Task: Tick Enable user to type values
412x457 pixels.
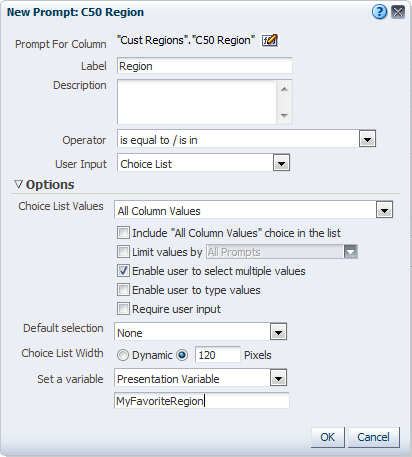Action: pos(123,290)
